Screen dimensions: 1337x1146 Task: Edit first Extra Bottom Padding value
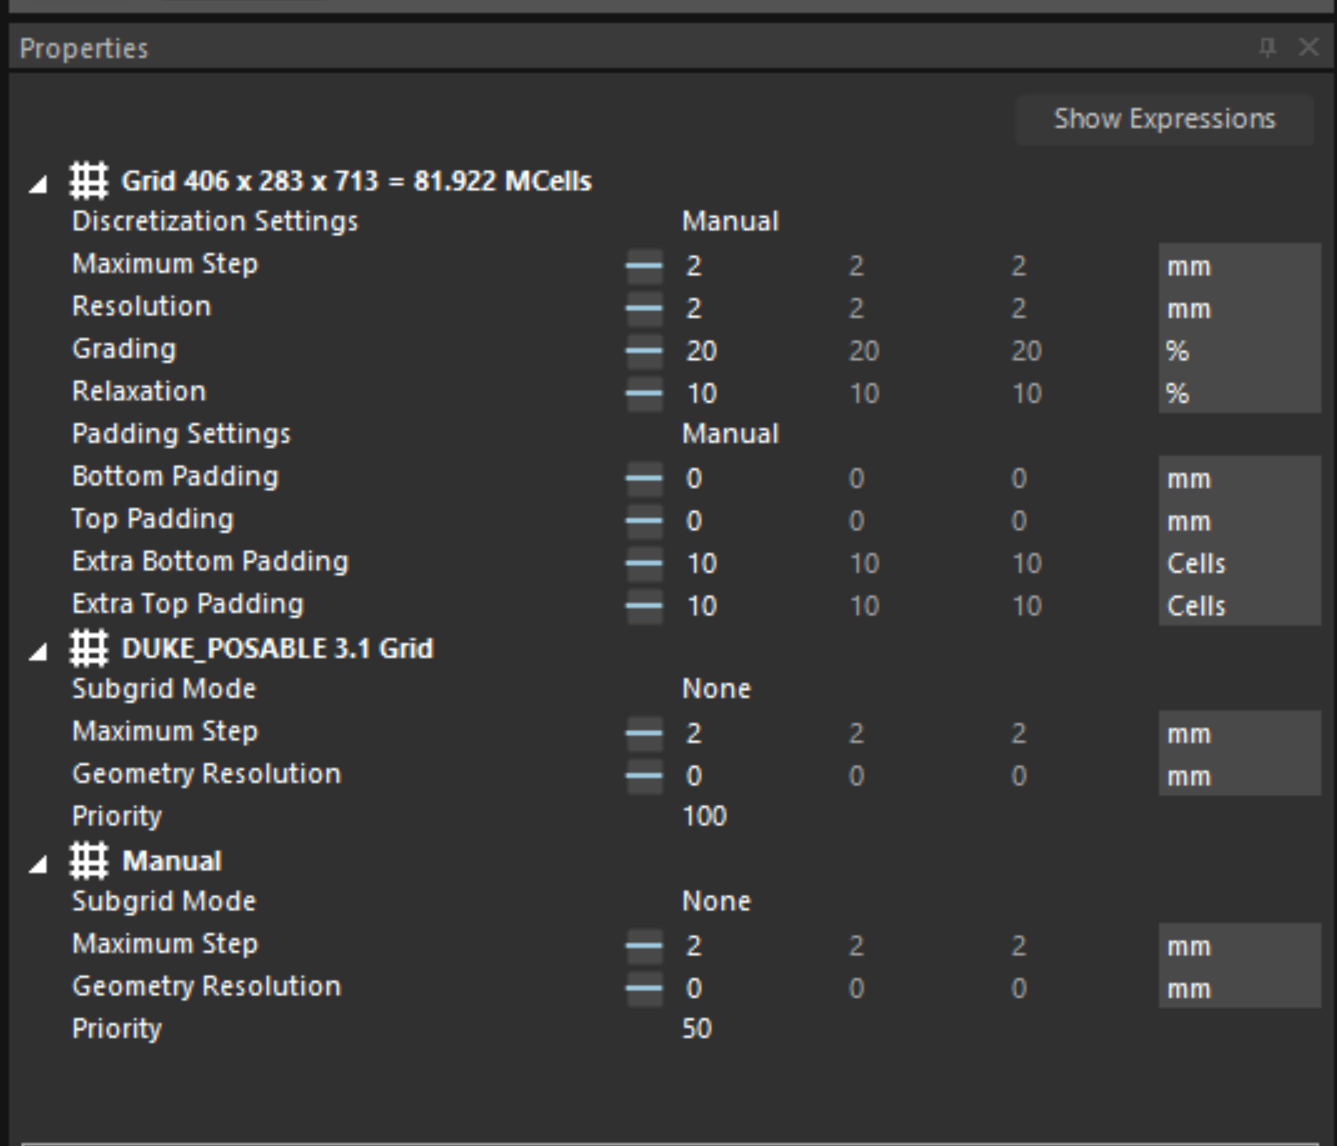coord(702,564)
